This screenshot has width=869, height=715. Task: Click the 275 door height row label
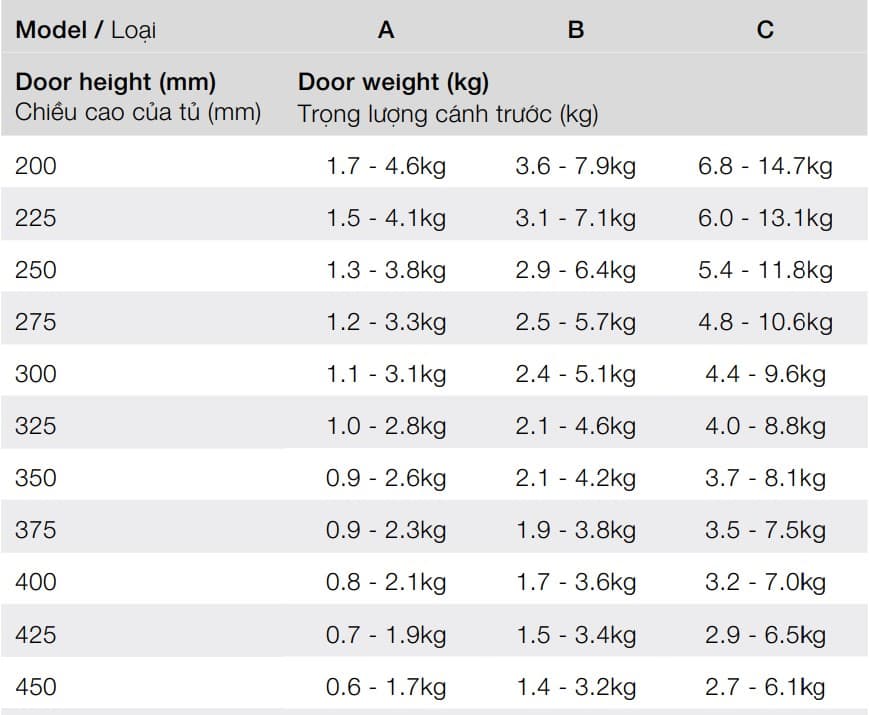pos(36,322)
